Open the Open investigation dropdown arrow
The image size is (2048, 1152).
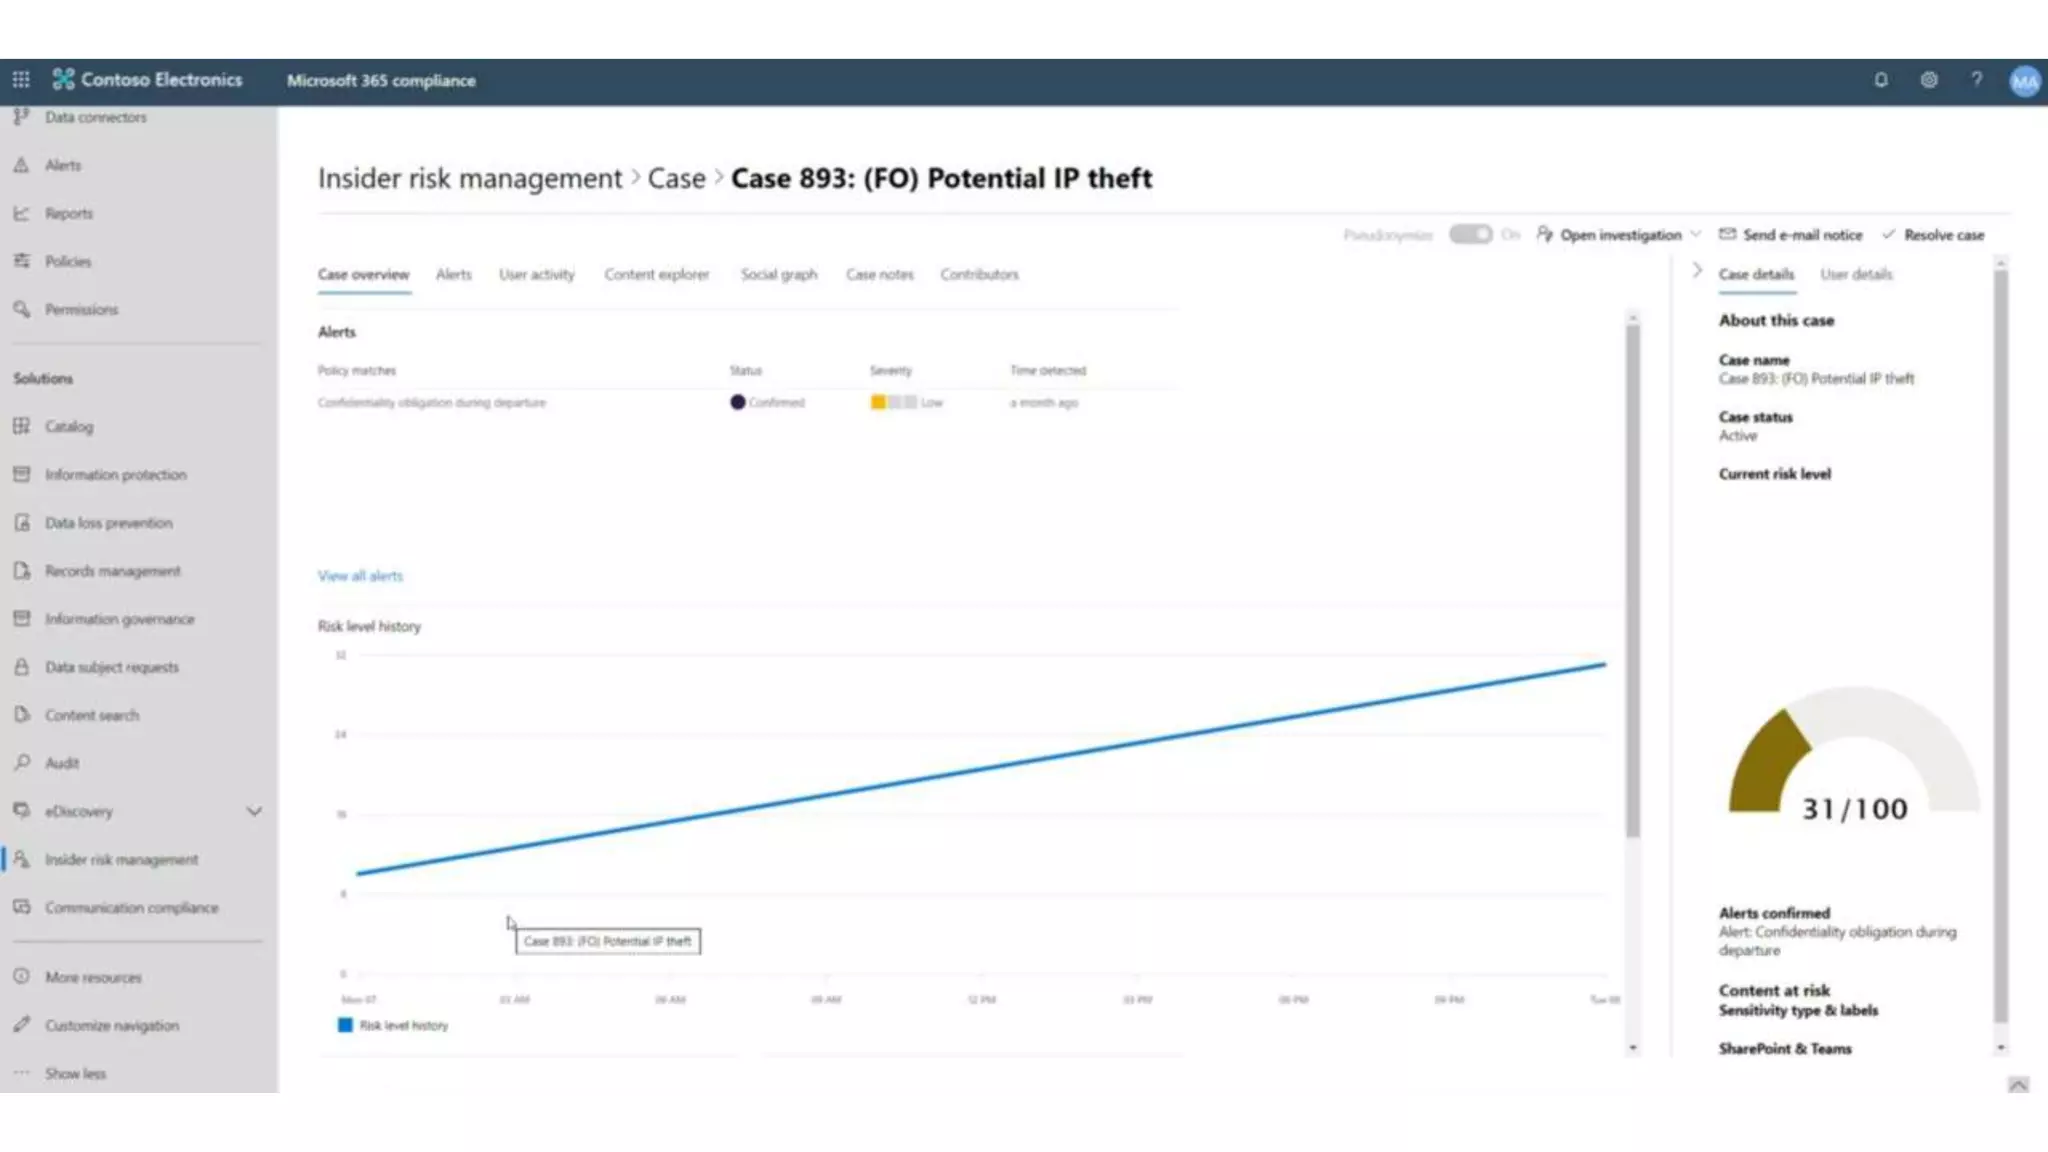click(x=1696, y=234)
